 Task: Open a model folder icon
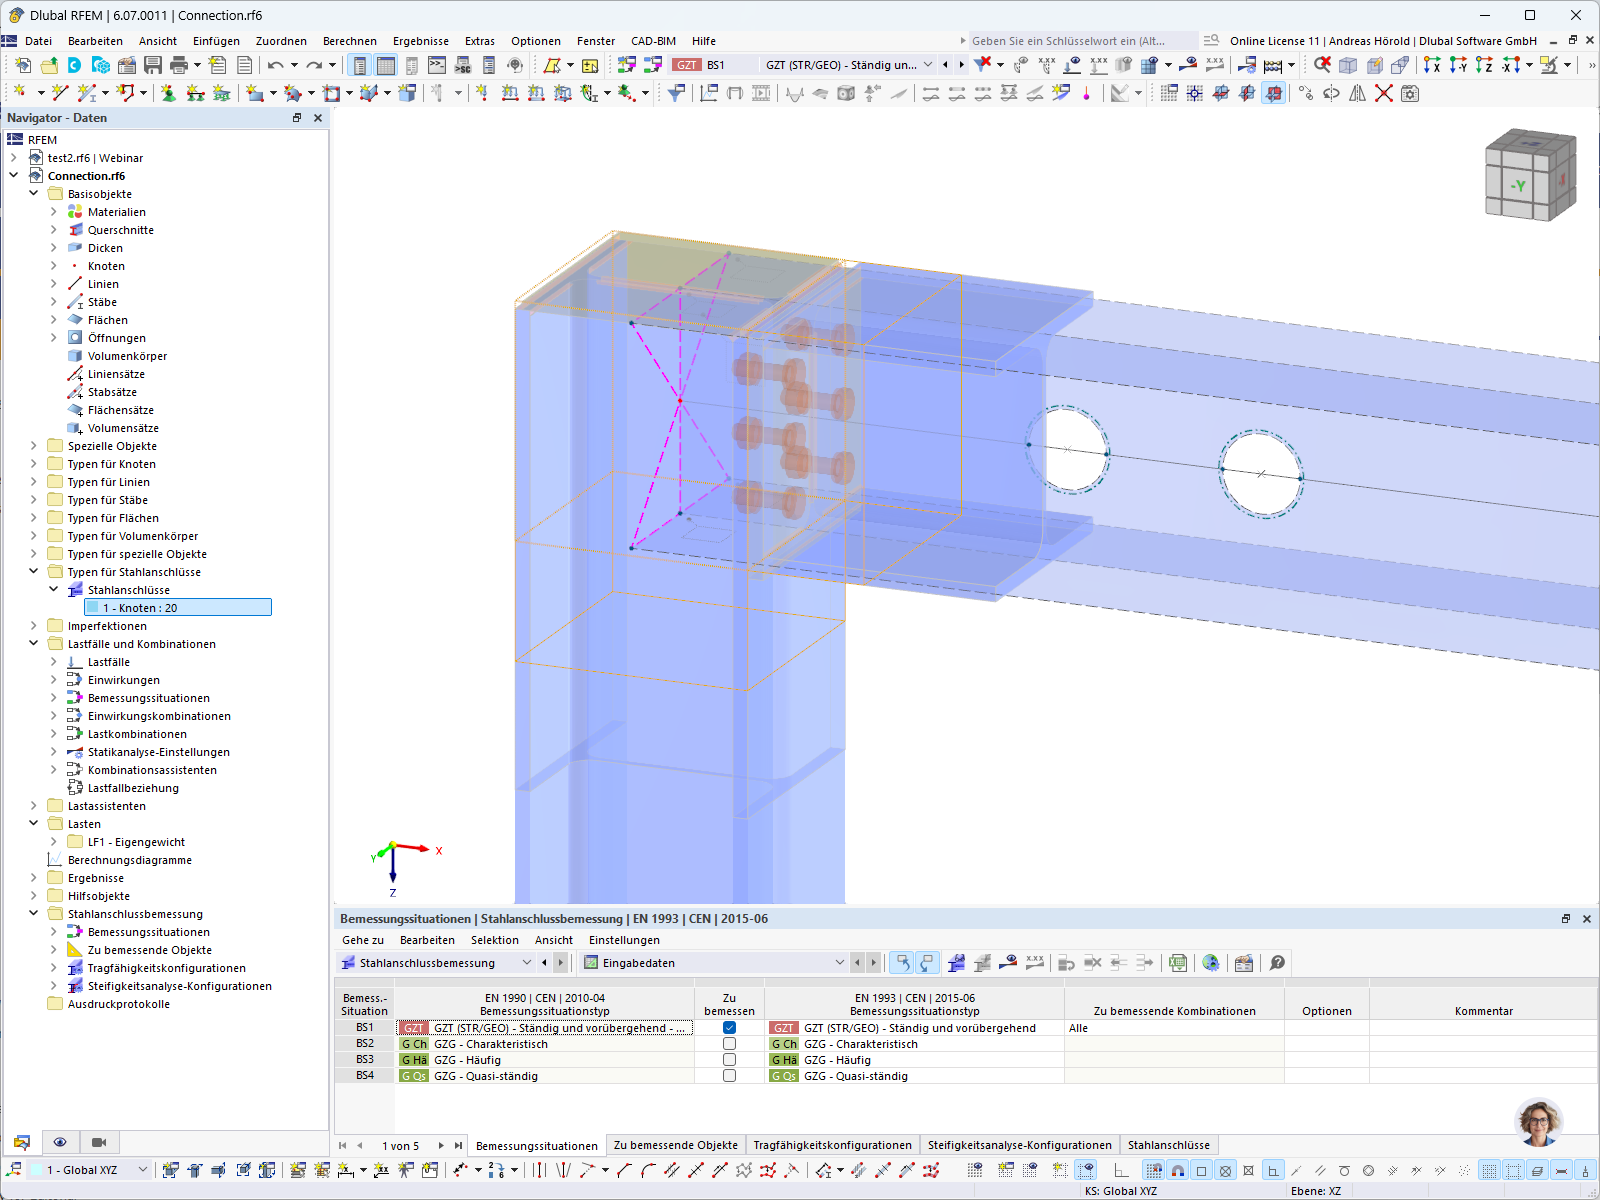tap(48, 65)
